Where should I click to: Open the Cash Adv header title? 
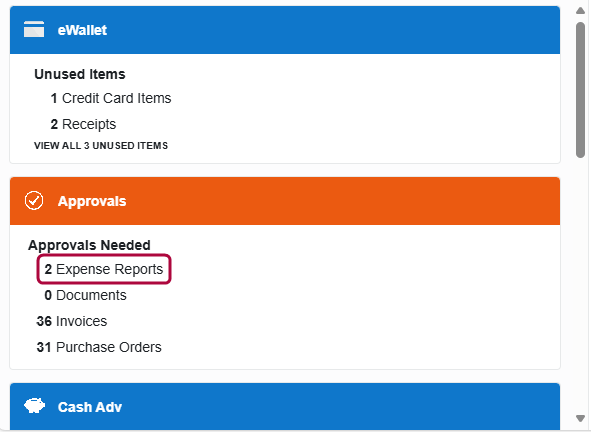pos(90,407)
